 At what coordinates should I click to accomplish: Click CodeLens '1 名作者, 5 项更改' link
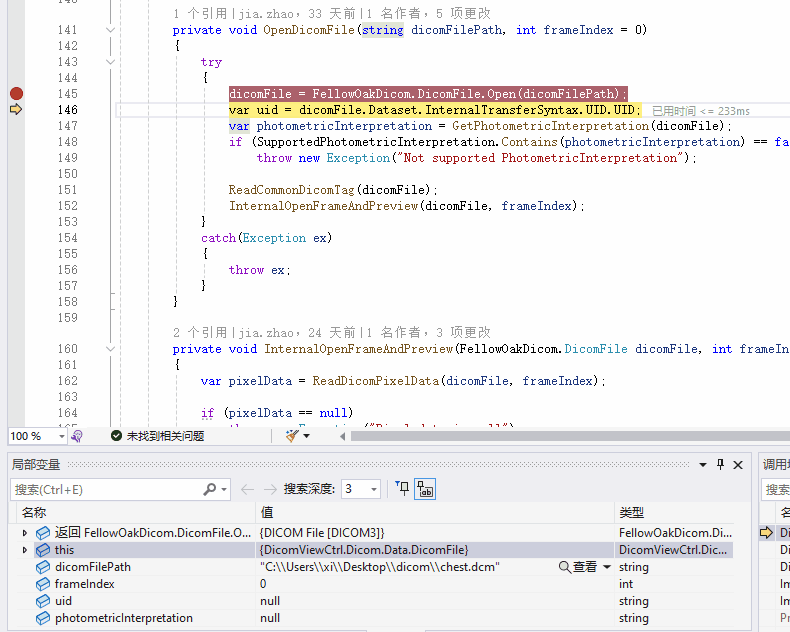point(428,14)
